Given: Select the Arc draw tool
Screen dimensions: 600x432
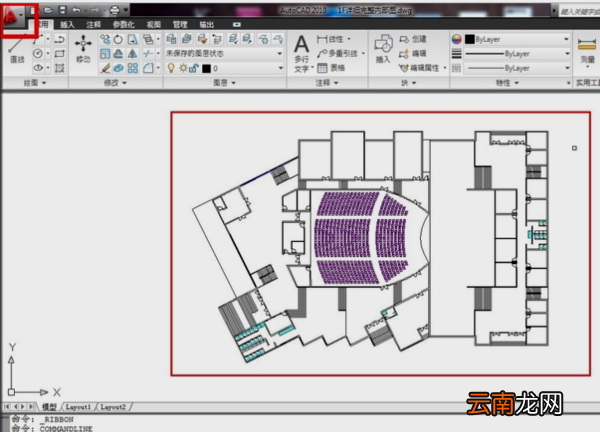Looking at the screenshot, I should tap(38, 39).
